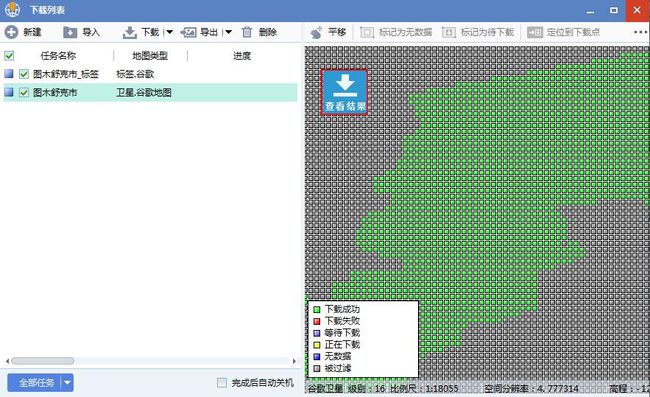The height and width of the screenshot is (397, 650).
Task: Minimize the 下载列表 window
Action: pos(590,11)
